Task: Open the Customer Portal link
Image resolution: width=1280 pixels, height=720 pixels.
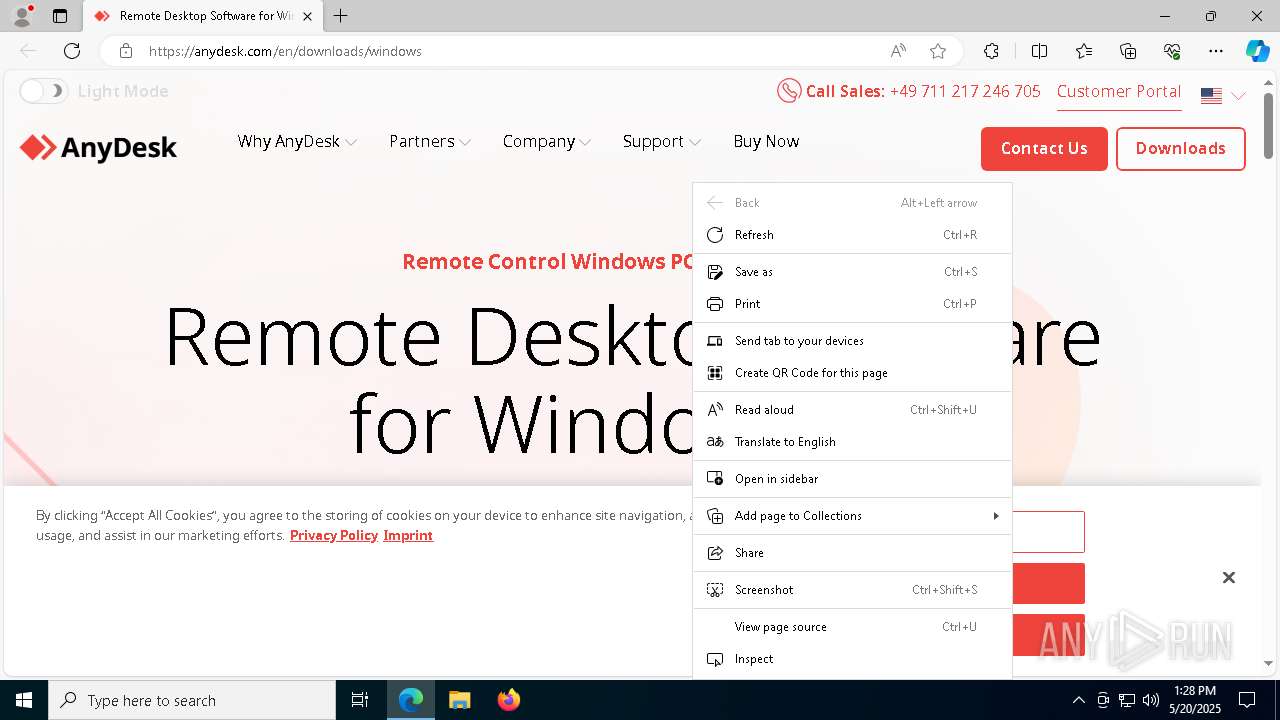Action: 1119,91
